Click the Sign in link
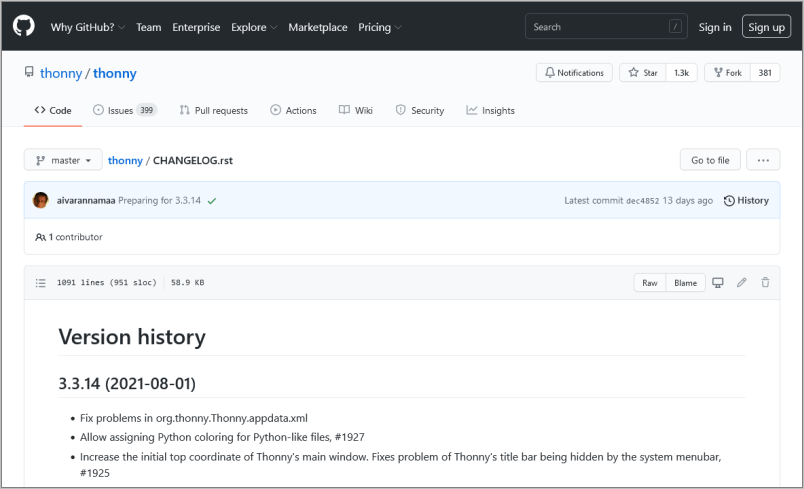The width and height of the screenshot is (804, 489). [715, 27]
